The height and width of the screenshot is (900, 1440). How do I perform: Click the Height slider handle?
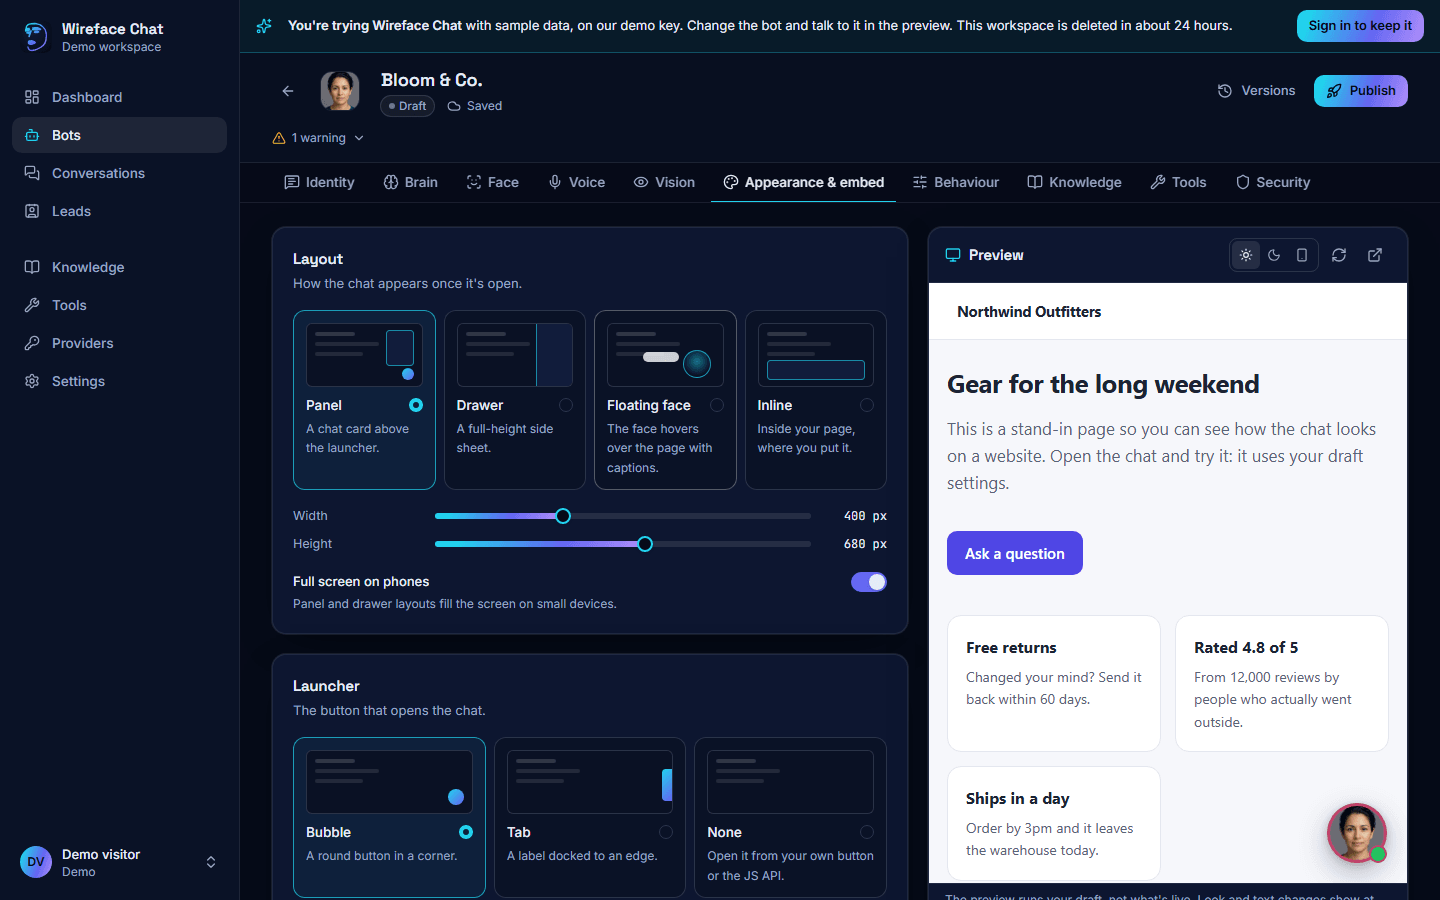pyautogui.click(x=645, y=544)
